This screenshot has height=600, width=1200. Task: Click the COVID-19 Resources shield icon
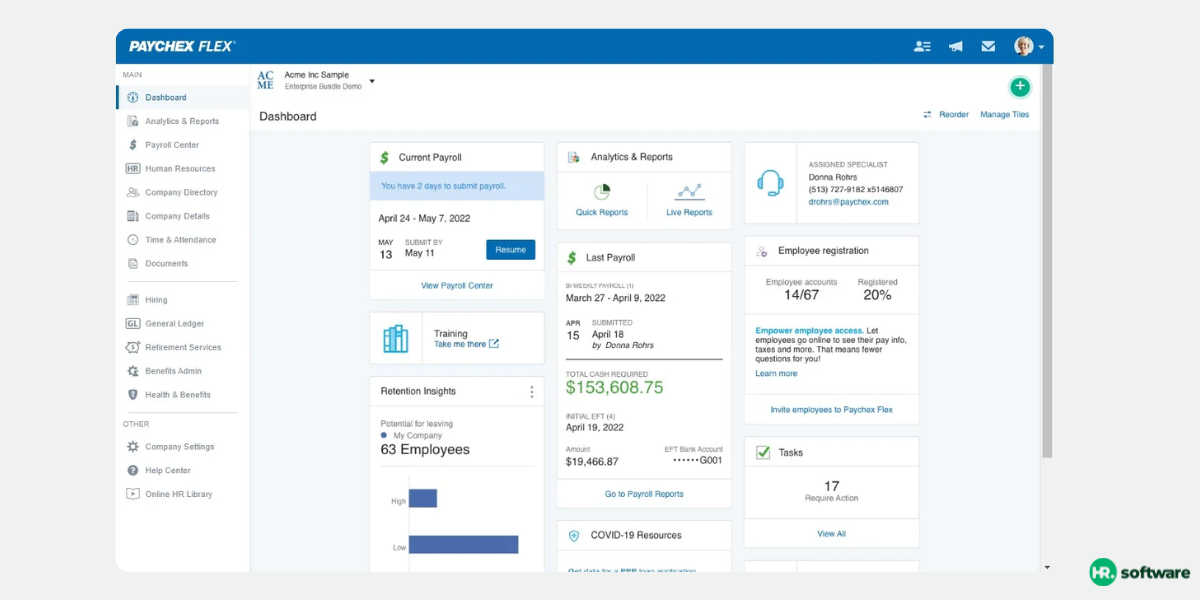tap(574, 536)
